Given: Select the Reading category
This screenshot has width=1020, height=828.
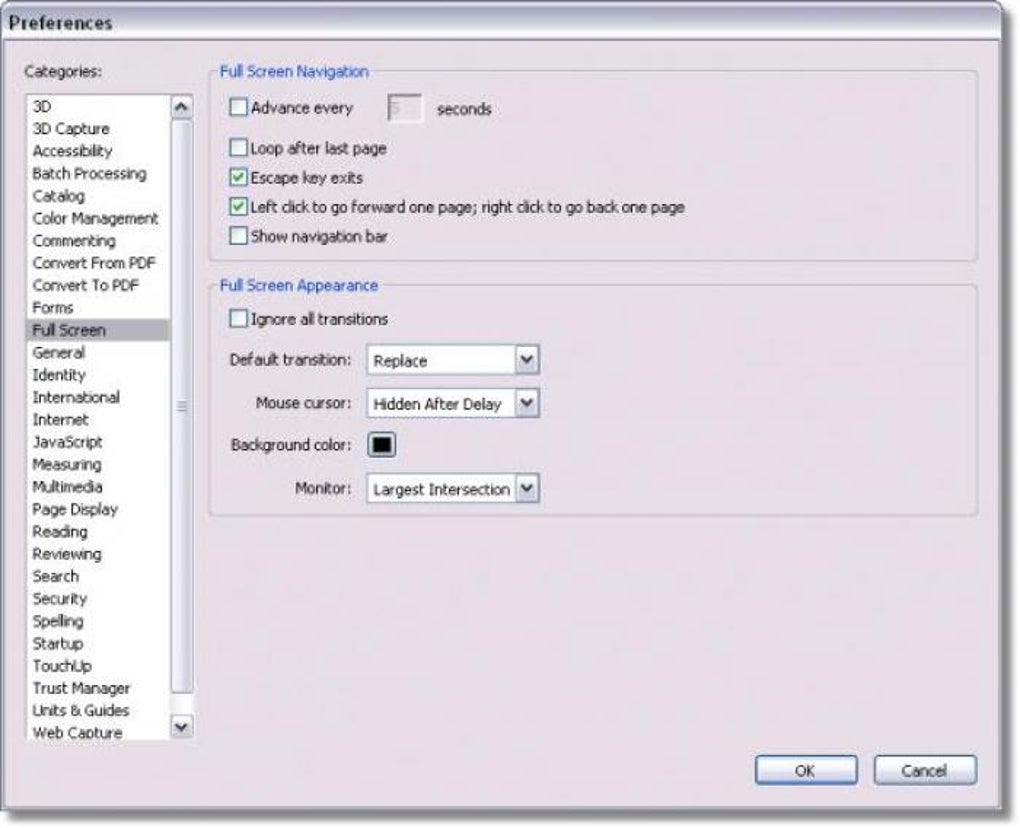Looking at the screenshot, I should click(98, 532).
